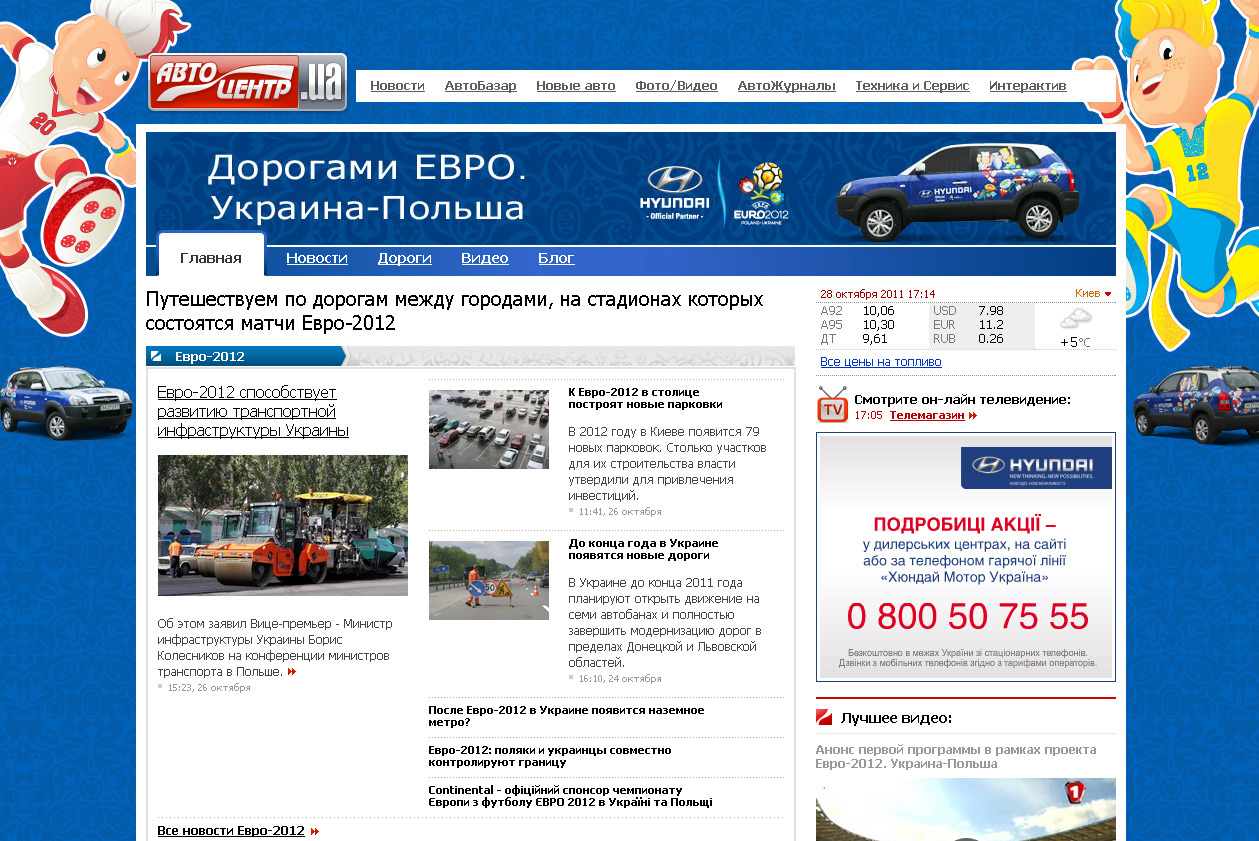Viewport: 1259px width, 841px height.
Task: Click the red flag icon beside Лучшее видео
Action: tap(824, 717)
